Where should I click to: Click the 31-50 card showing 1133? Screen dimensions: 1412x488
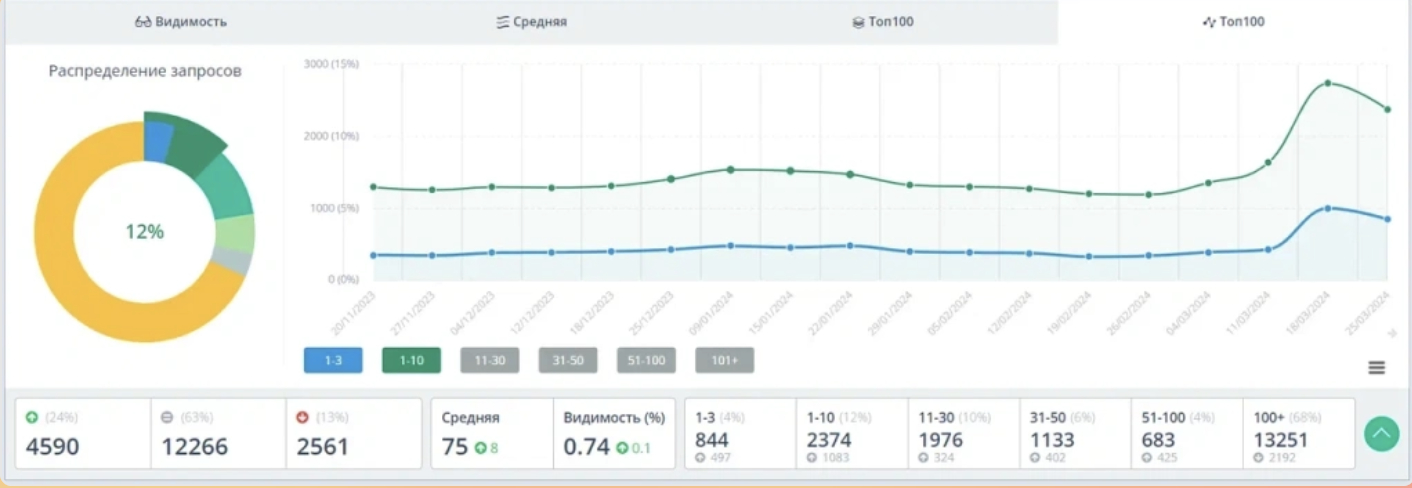coord(1076,433)
